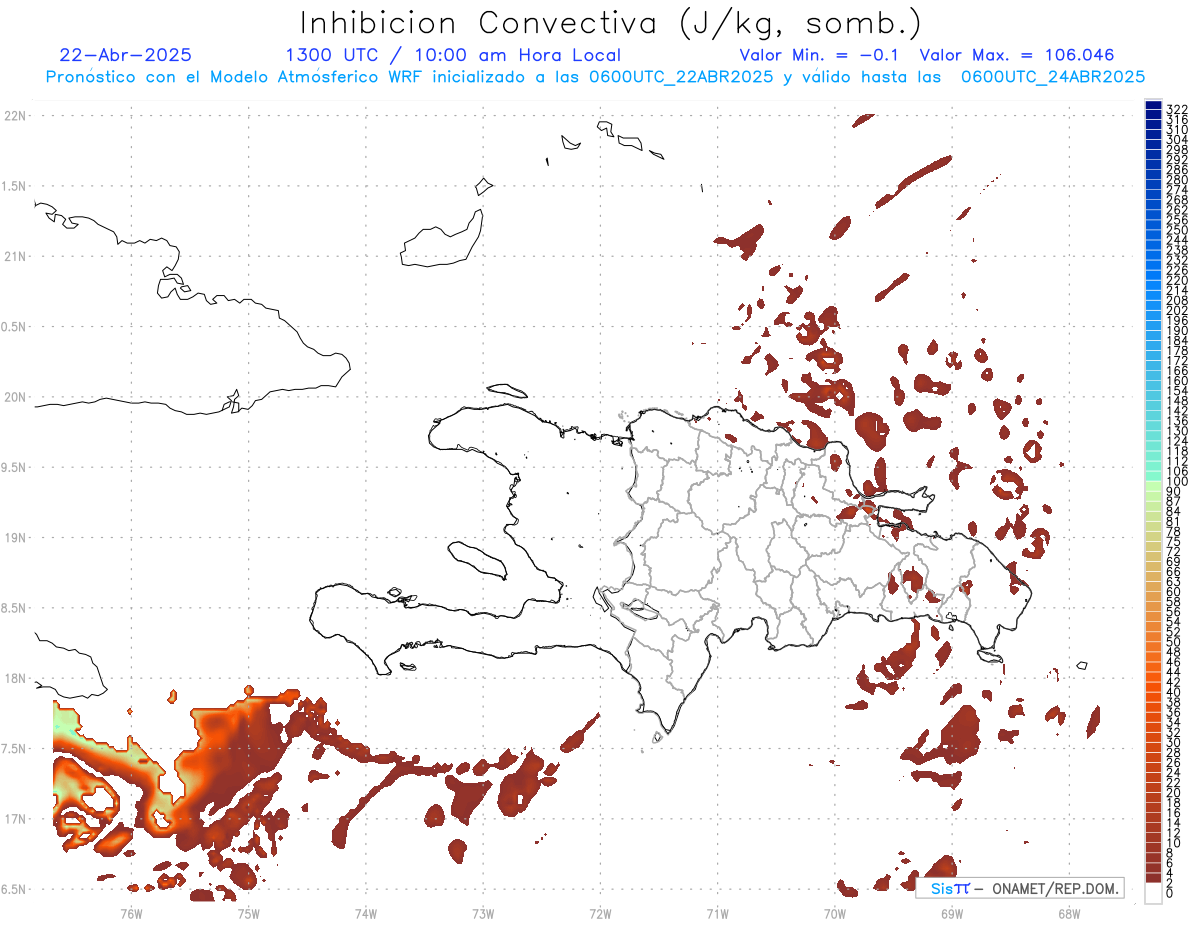The width and height of the screenshot is (1200, 927).
Task: Click the '0' value at color scale bottom
Action: 1169,893
